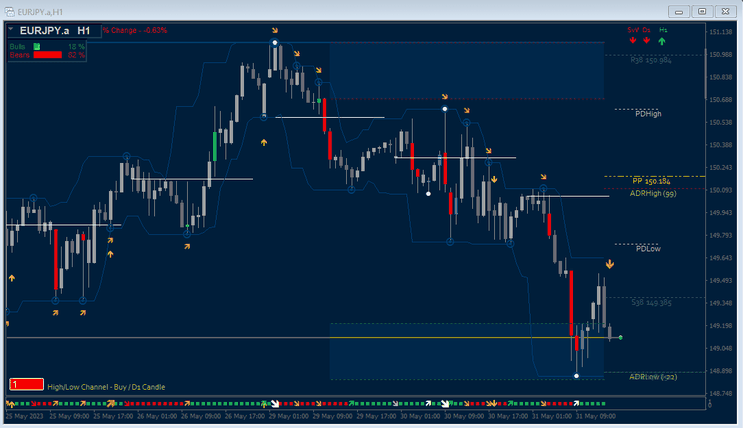Minimize the EURJPY.a,H1 chart window
The width and height of the screenshot is (743, 428).
tap(679, 11)
